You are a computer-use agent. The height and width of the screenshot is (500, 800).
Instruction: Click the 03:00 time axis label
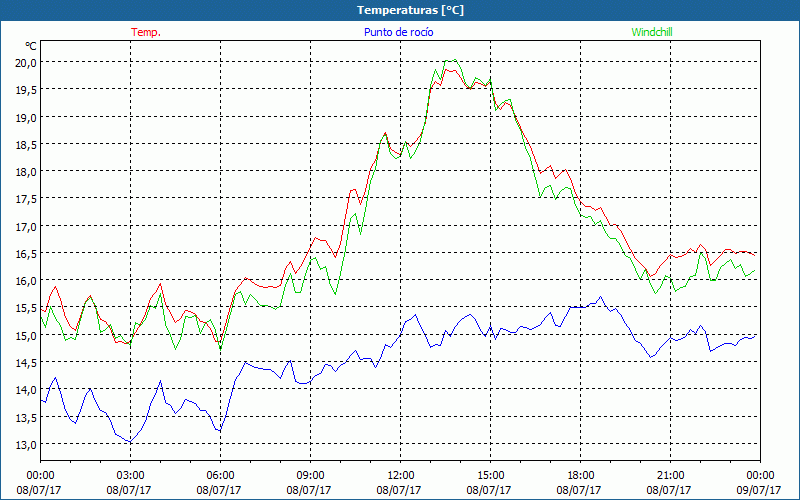point(130,475)
